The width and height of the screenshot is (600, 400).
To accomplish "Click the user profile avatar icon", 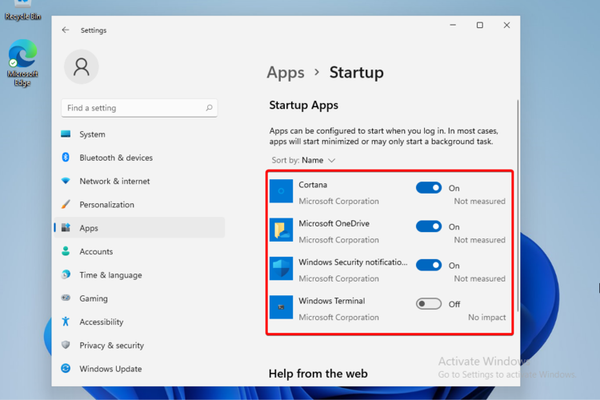I will pos(82,67).
